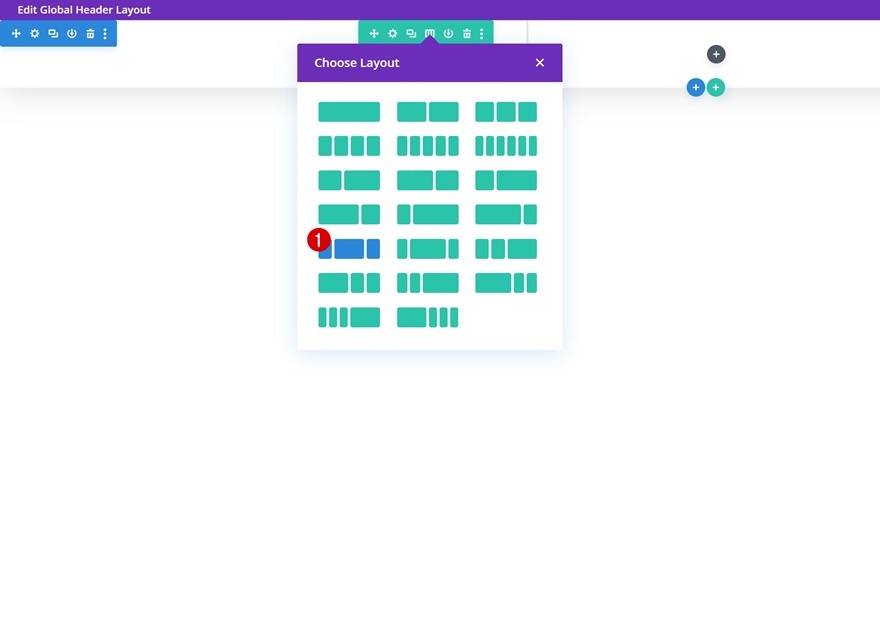The height and width of the screenshot is (621, 880).
Task: Click the green row column-layout icon
Action: [x=430, y=34]
